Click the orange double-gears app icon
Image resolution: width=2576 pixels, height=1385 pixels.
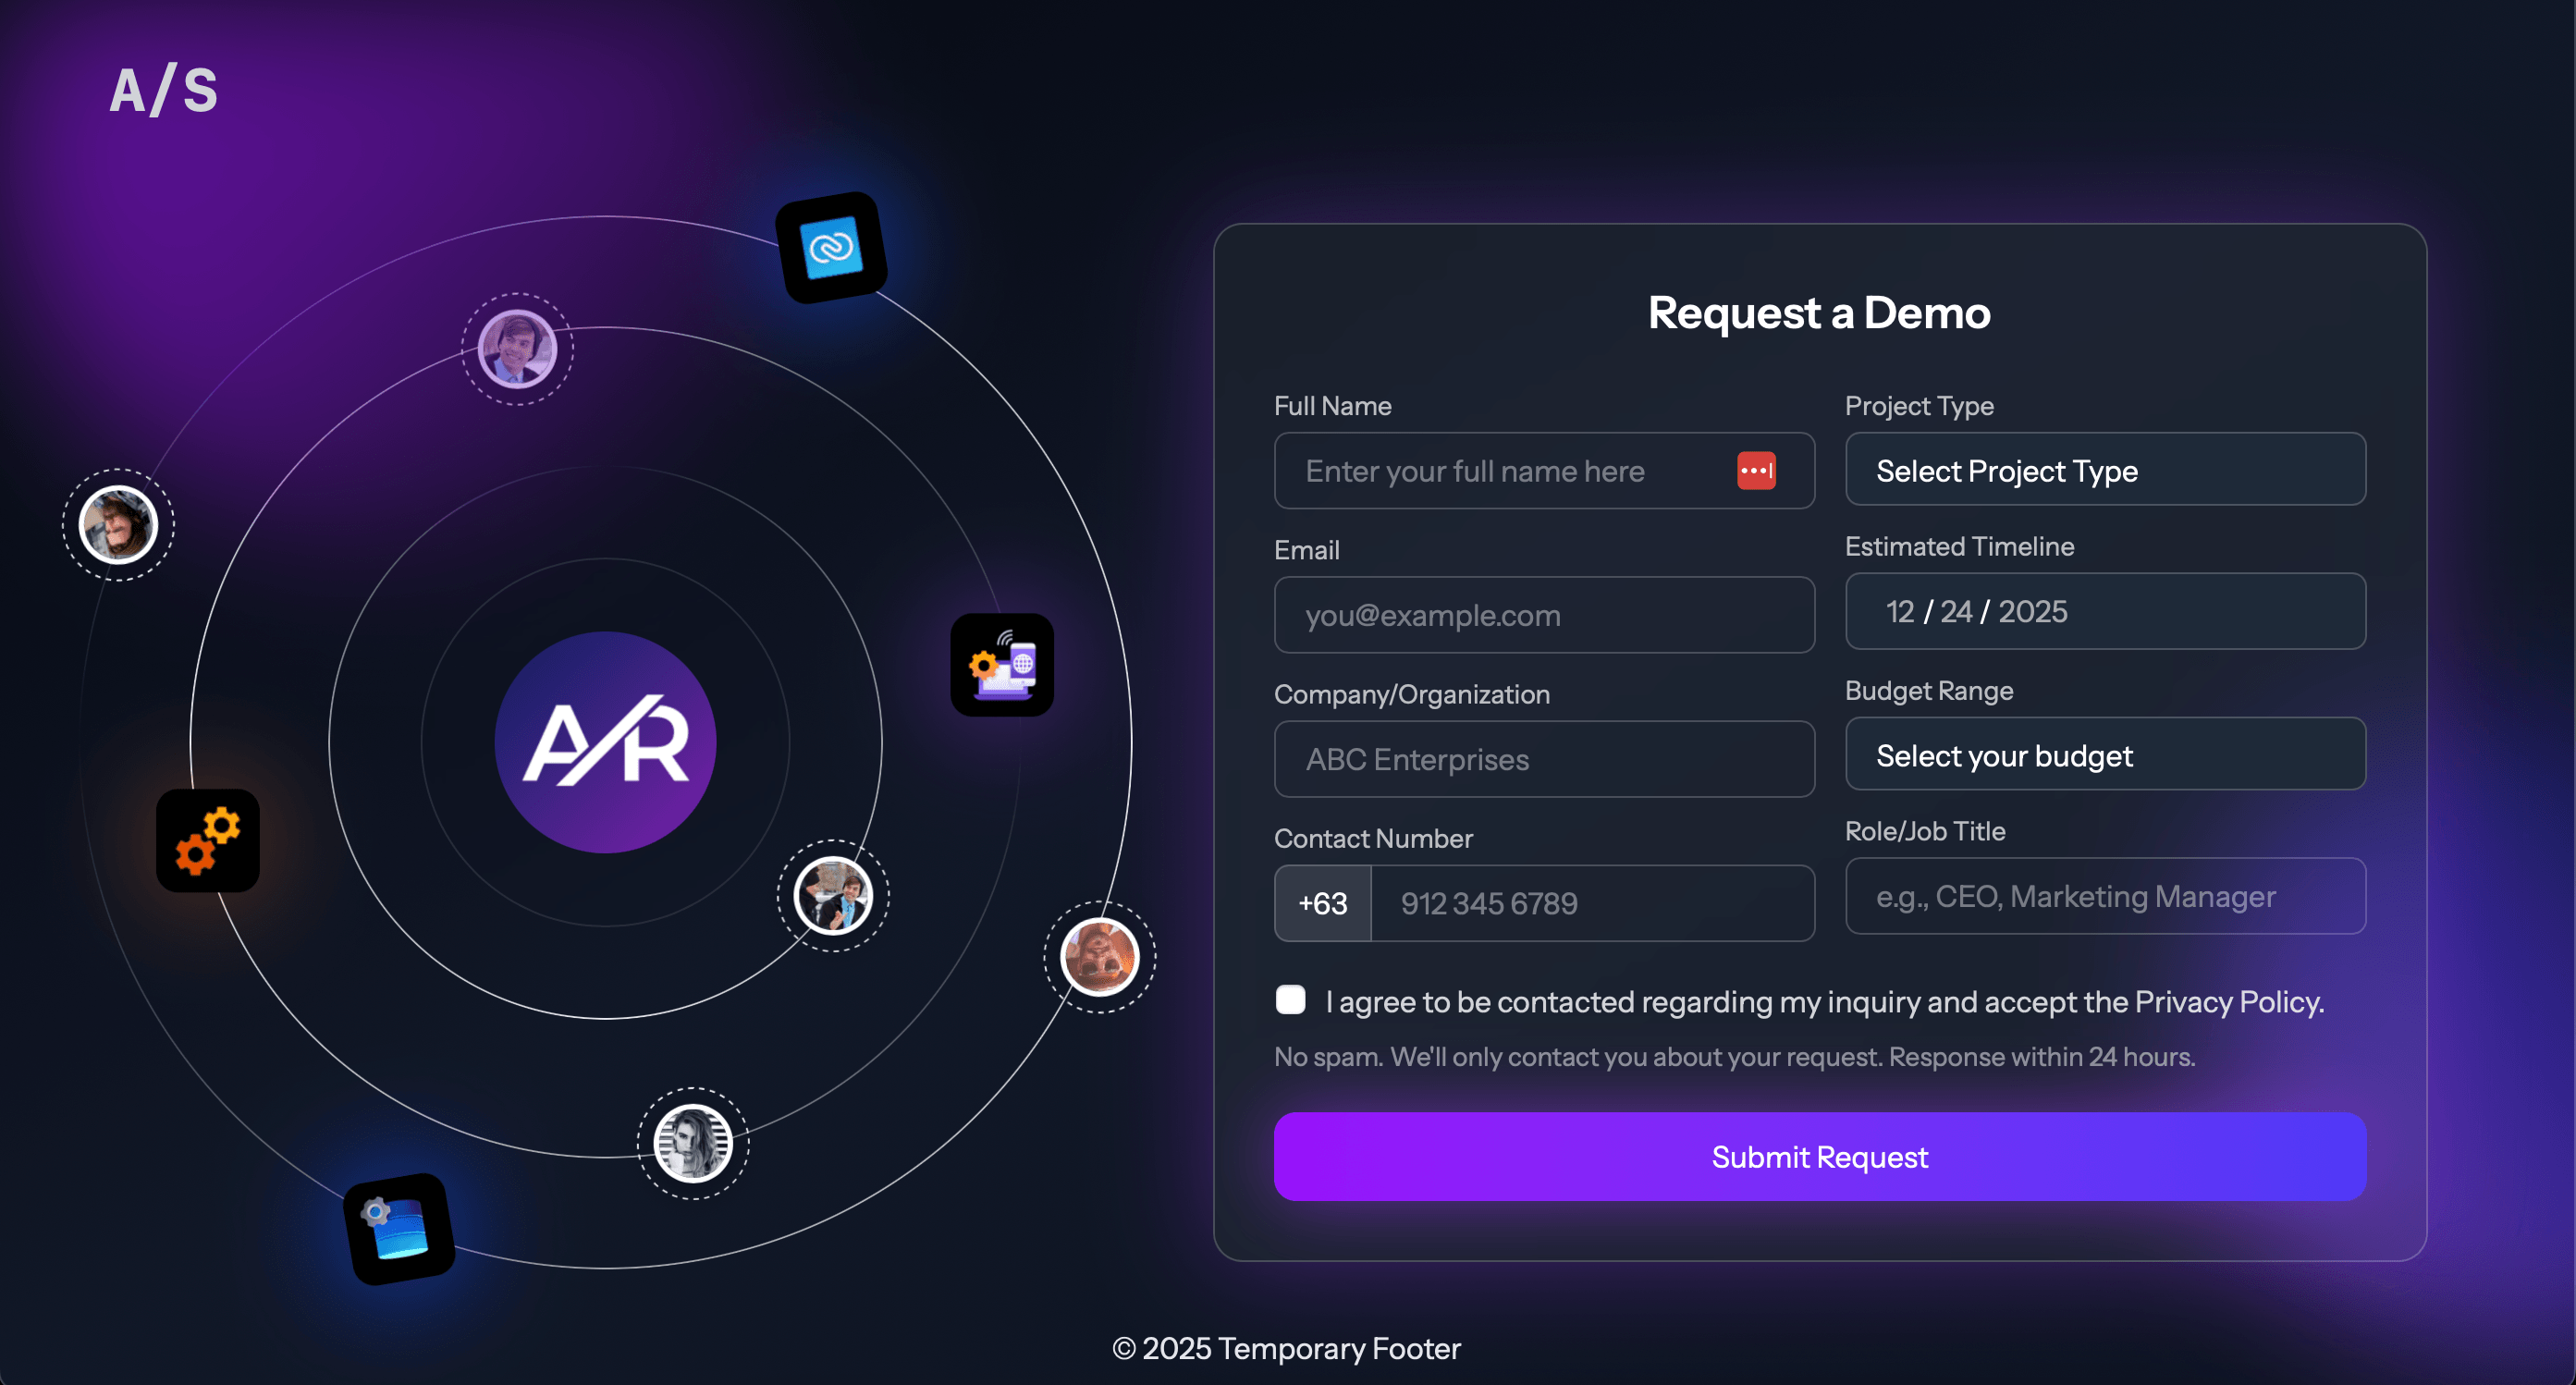coord(208,840)
